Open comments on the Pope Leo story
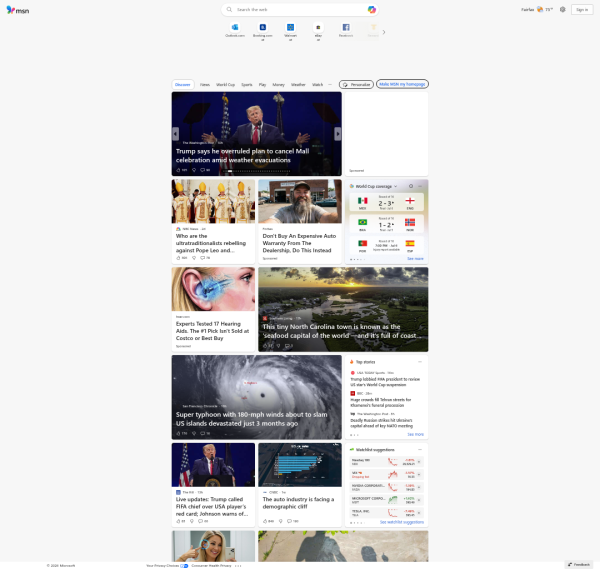Image resolution: width=600 pixels, height=569 pixels. click(205, 258)
